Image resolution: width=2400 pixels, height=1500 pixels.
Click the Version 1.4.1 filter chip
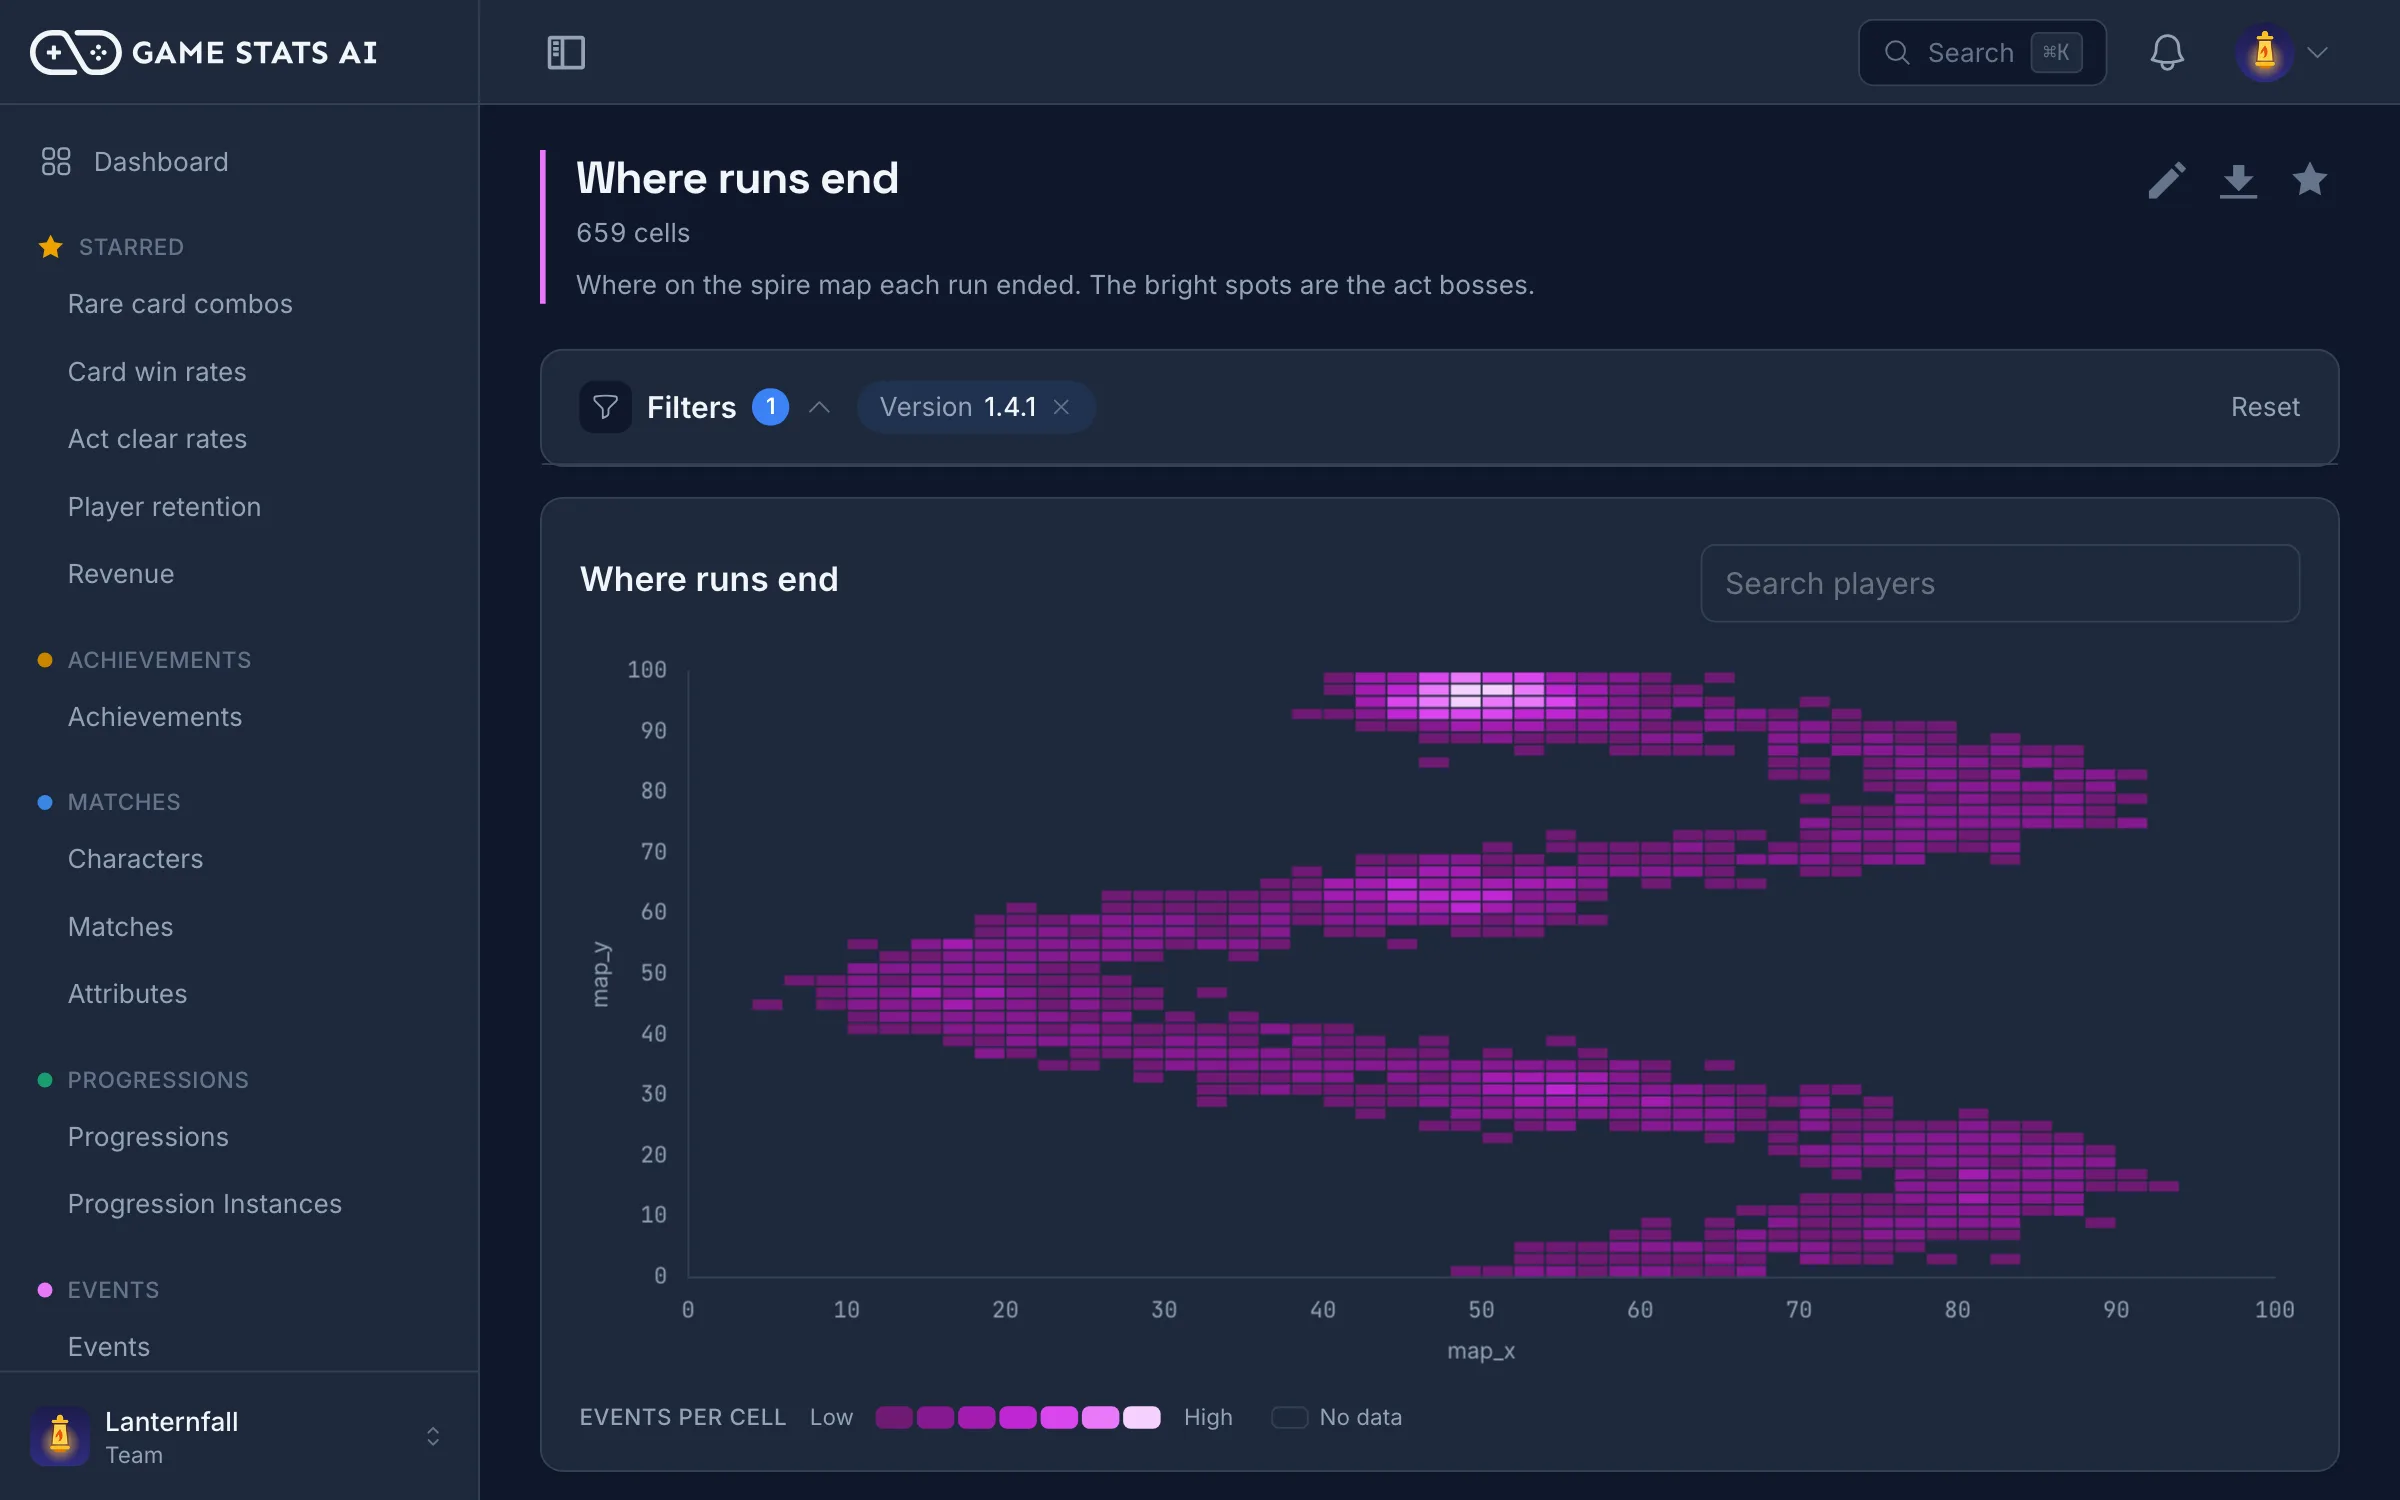[x=976, y=407]
